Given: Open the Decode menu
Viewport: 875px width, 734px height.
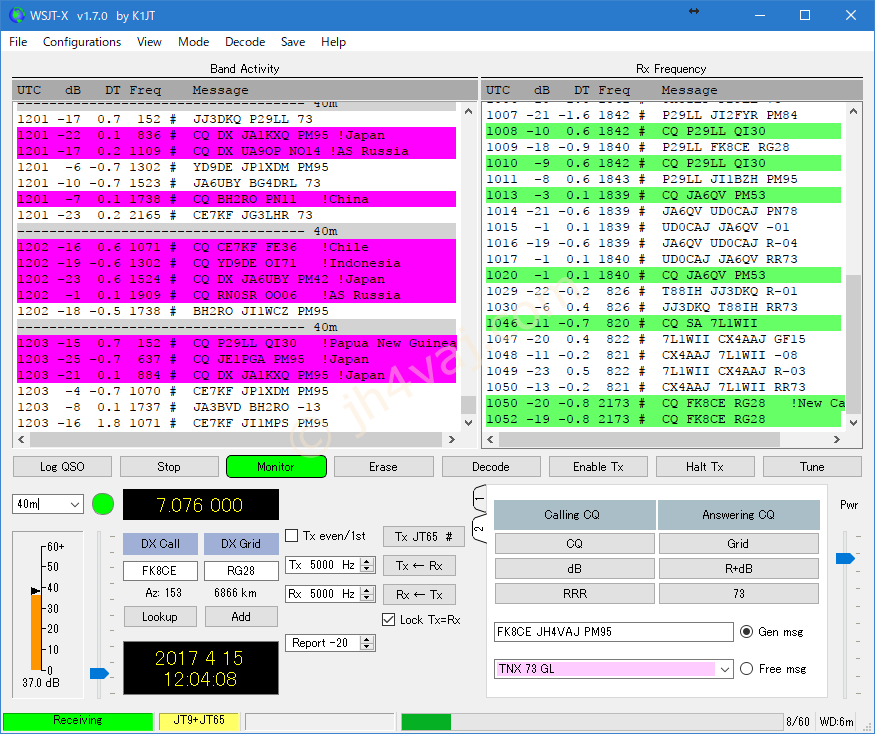Looking at the screenshot, I should [245, 42].
